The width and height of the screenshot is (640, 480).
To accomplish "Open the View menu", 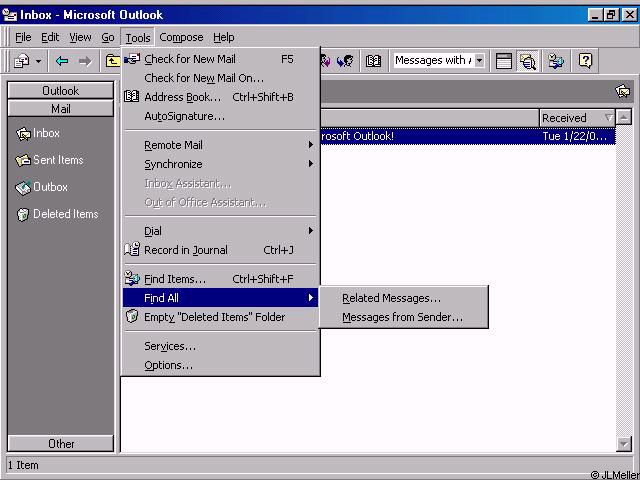I will point(80,38).
